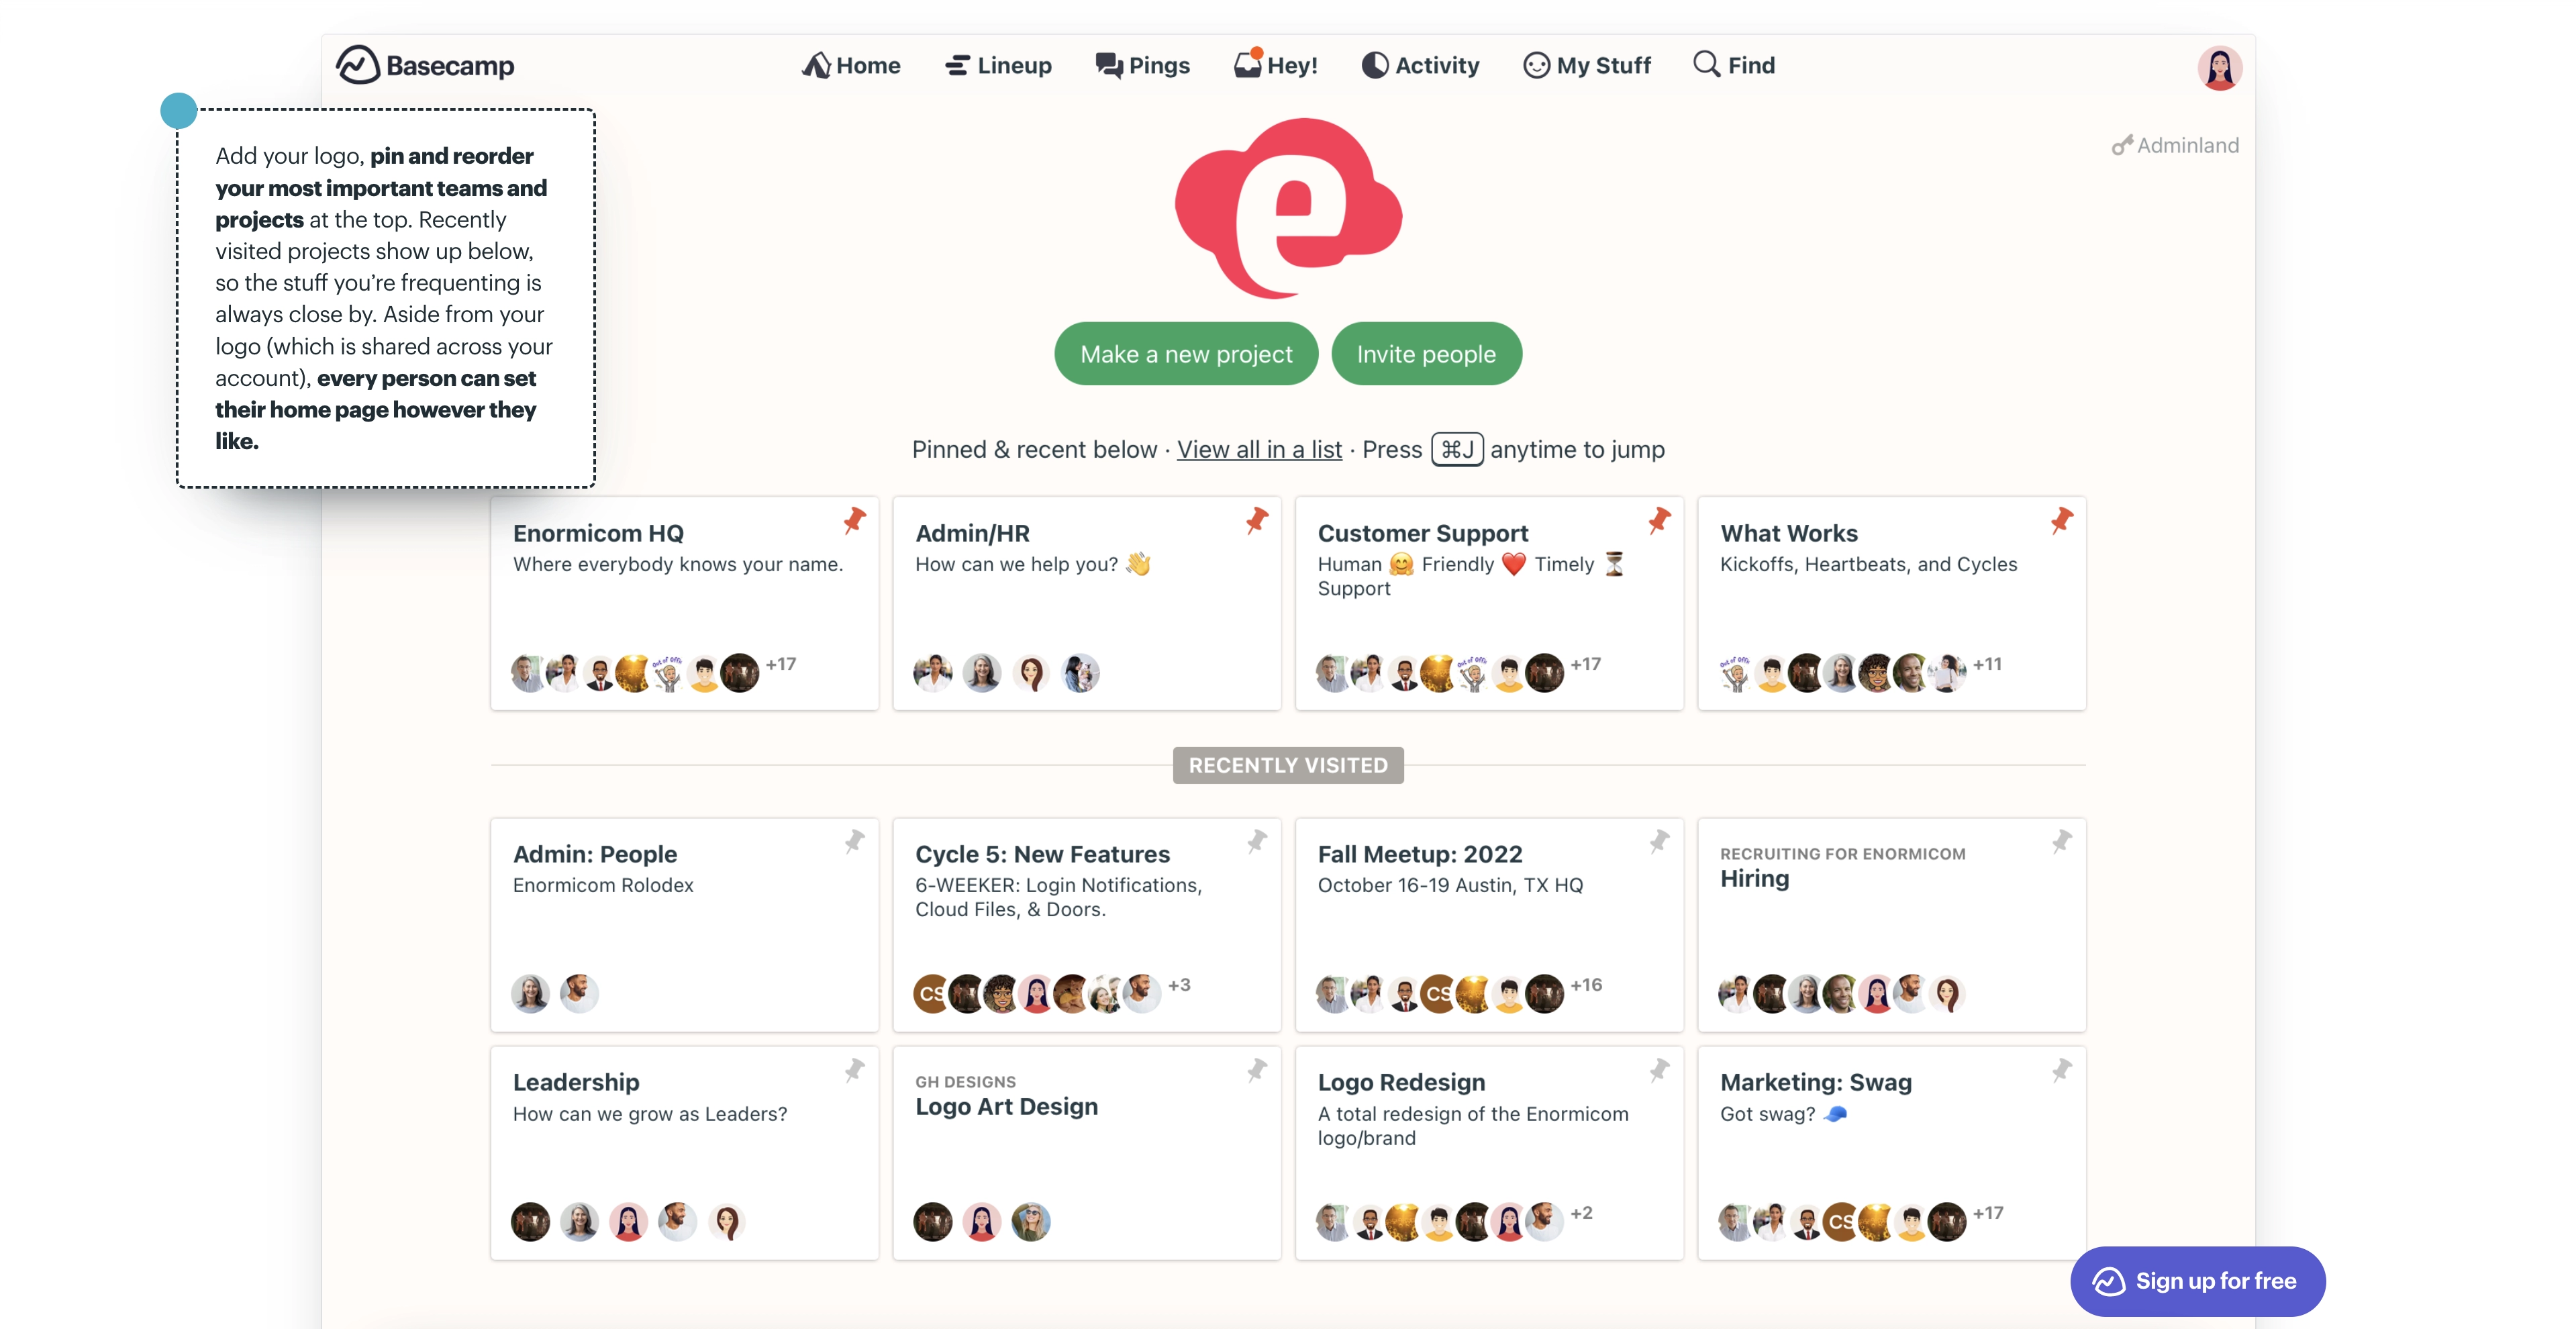Click Make a new project button

1187,352
